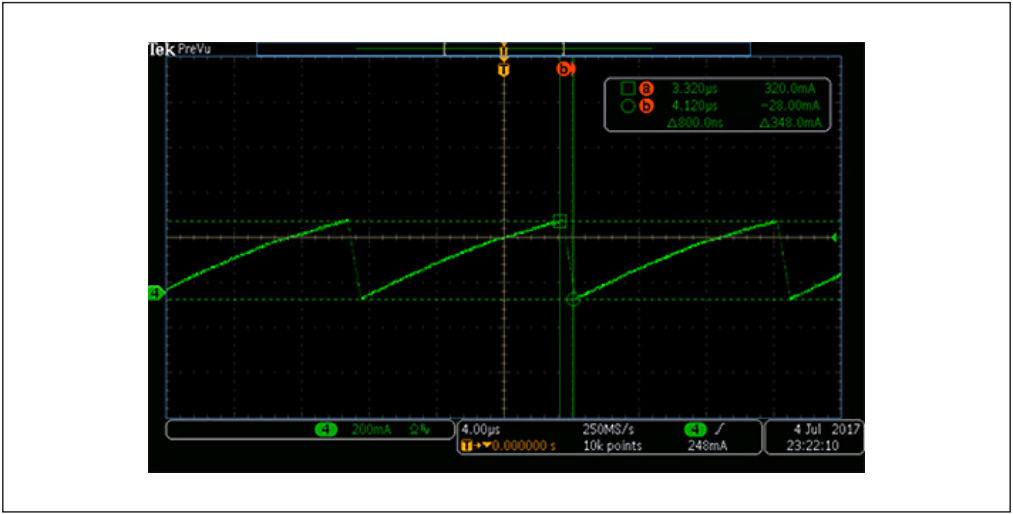The image size is (1013, 514).
Task: Click the 10k points record length
Action: pyautogui.click(x=612, y=446)
